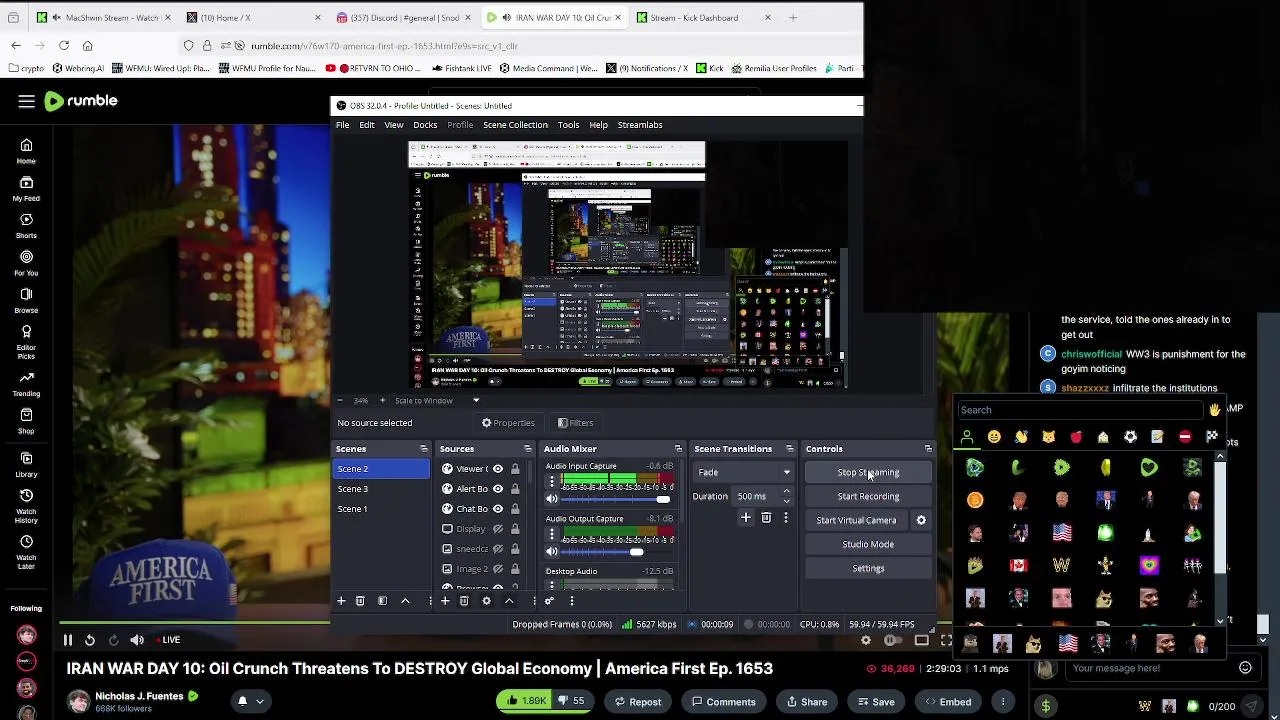The width and height of the screenshot is (1280, 720).
Task: Undock the Audio Mixer panel
Action: pos(678,449)
